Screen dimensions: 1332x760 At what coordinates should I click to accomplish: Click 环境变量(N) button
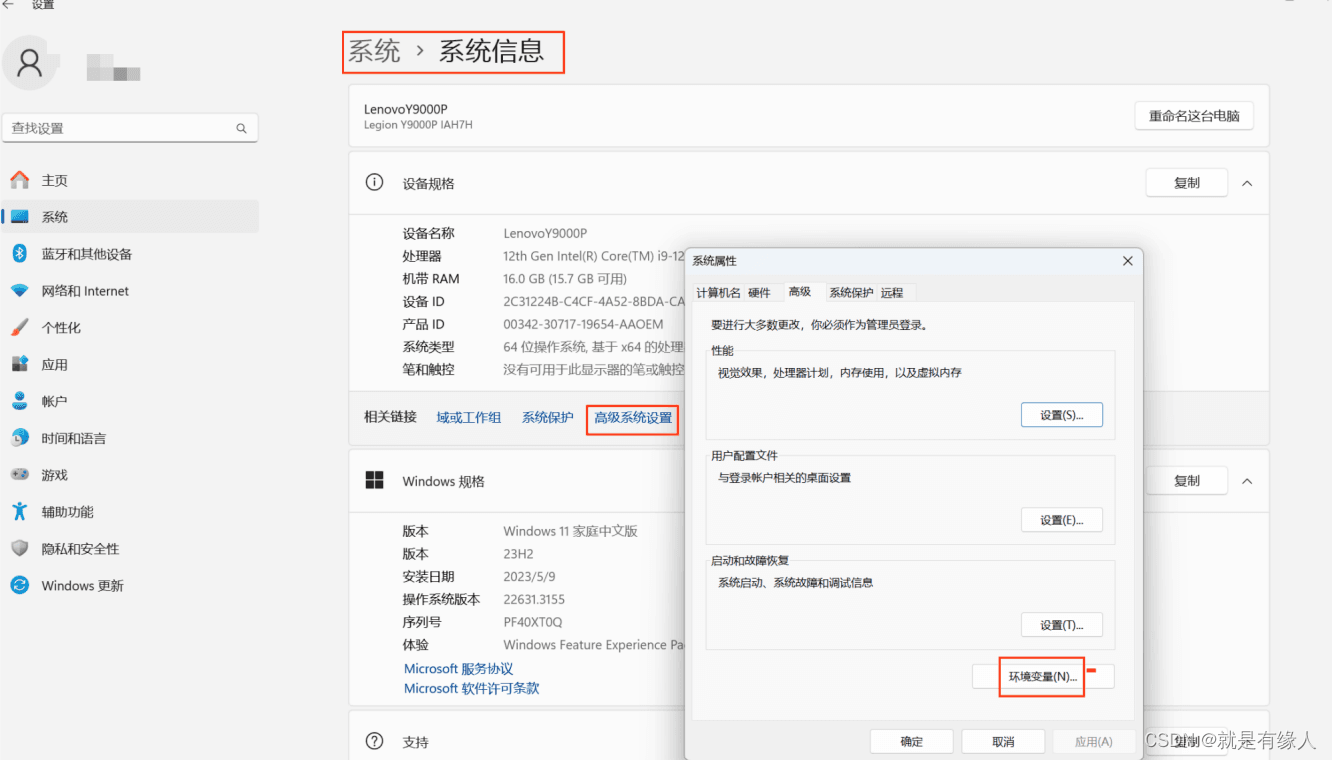point(1043,677)
